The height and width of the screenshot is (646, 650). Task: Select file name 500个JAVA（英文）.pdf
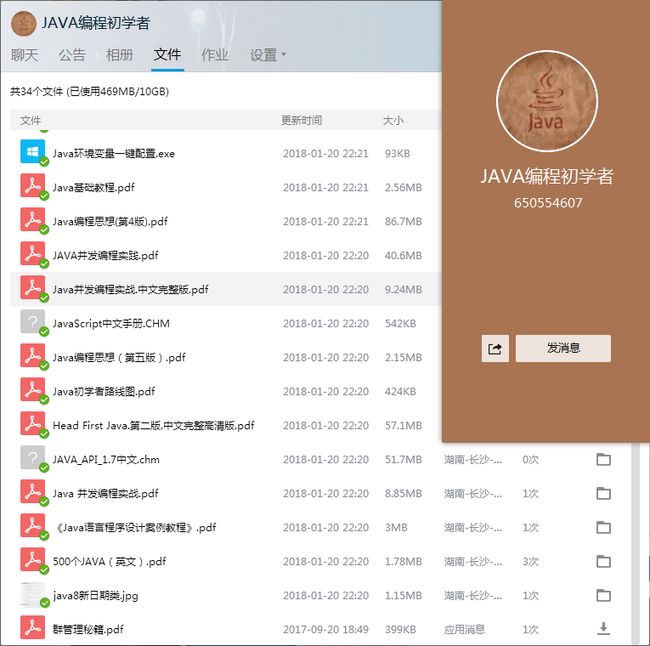[x=109, y=561]
